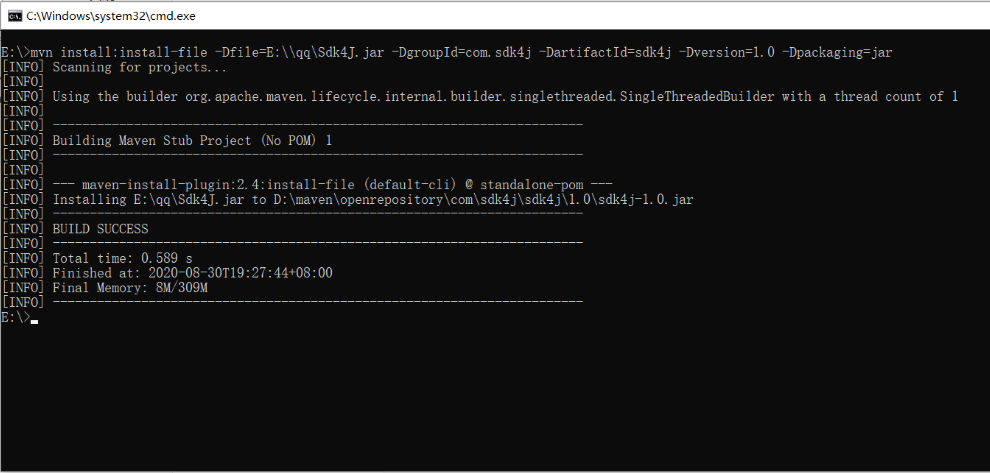Click the C:\Windows\system32\cmd.exe window title
Image resolution: width=990 pixels, height=473 pixels.
[110, 16]
